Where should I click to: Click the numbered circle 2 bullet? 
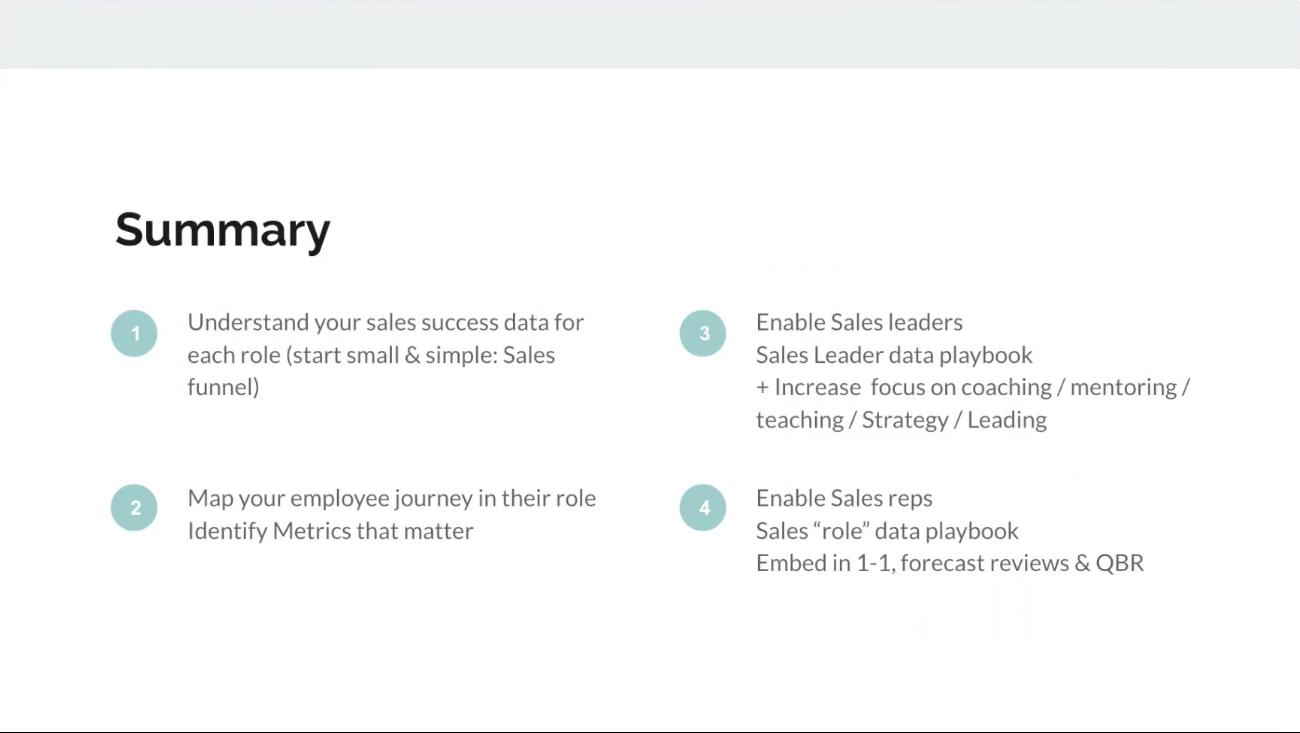click(x=134, y=507)
